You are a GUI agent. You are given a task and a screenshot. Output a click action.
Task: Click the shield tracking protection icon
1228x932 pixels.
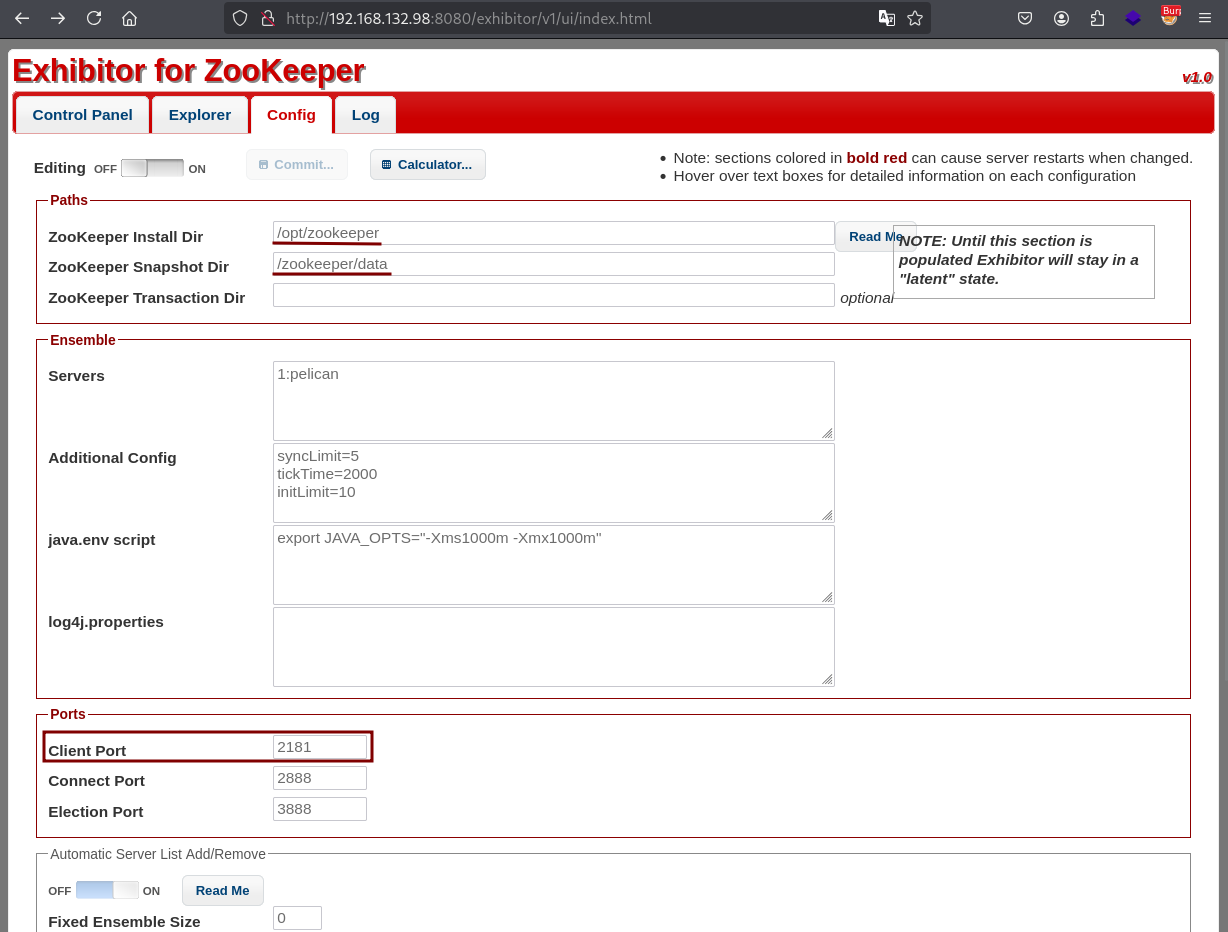(239, 18)
